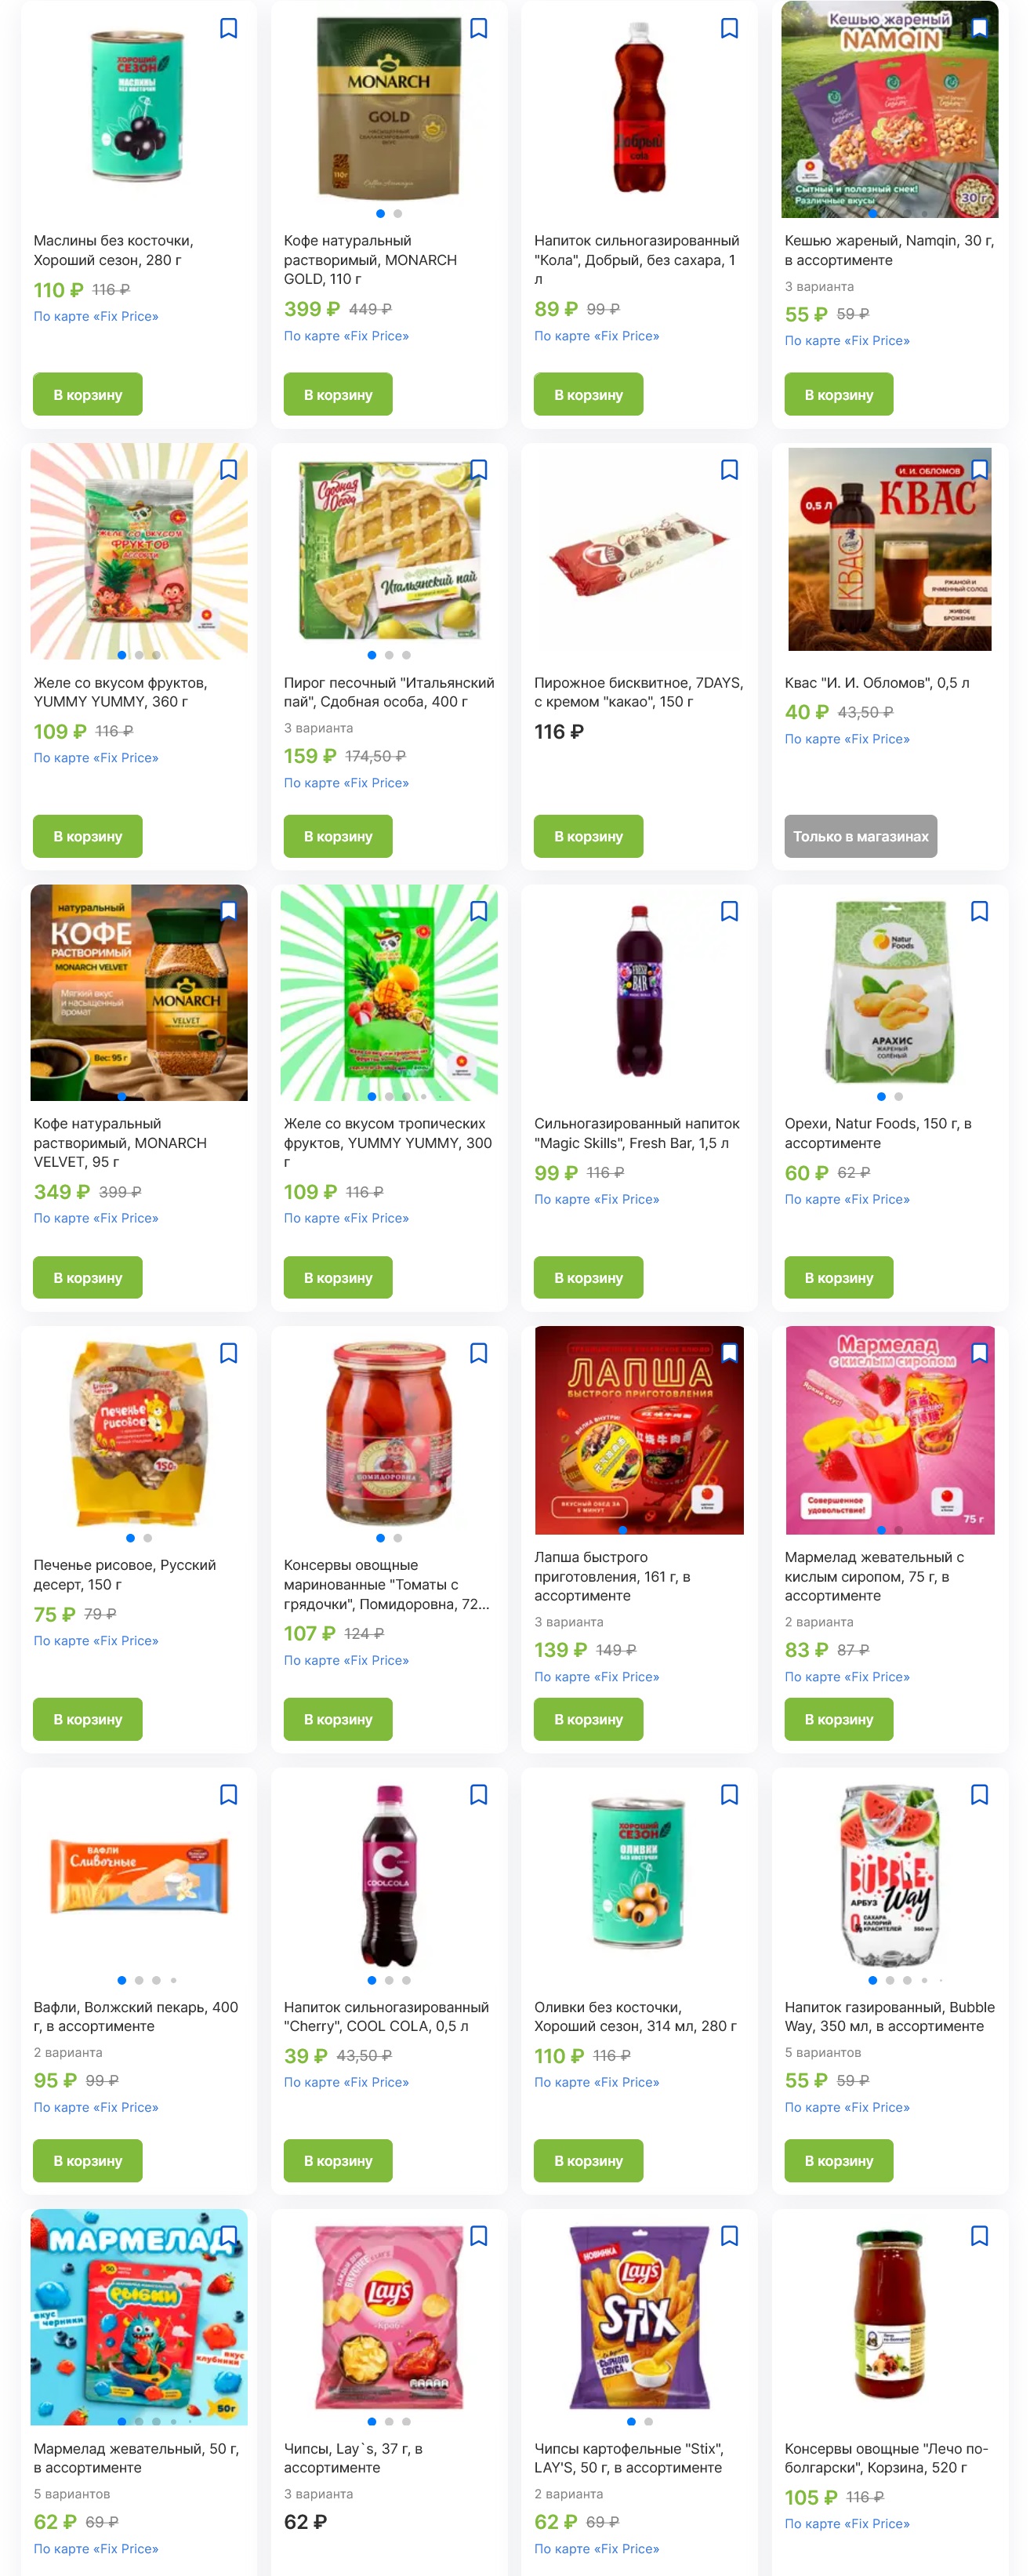Screen dimensions: 1030x2576
Task: Open Пирог песочный Итальянский пай title
Action: click(x=388, y=692)
